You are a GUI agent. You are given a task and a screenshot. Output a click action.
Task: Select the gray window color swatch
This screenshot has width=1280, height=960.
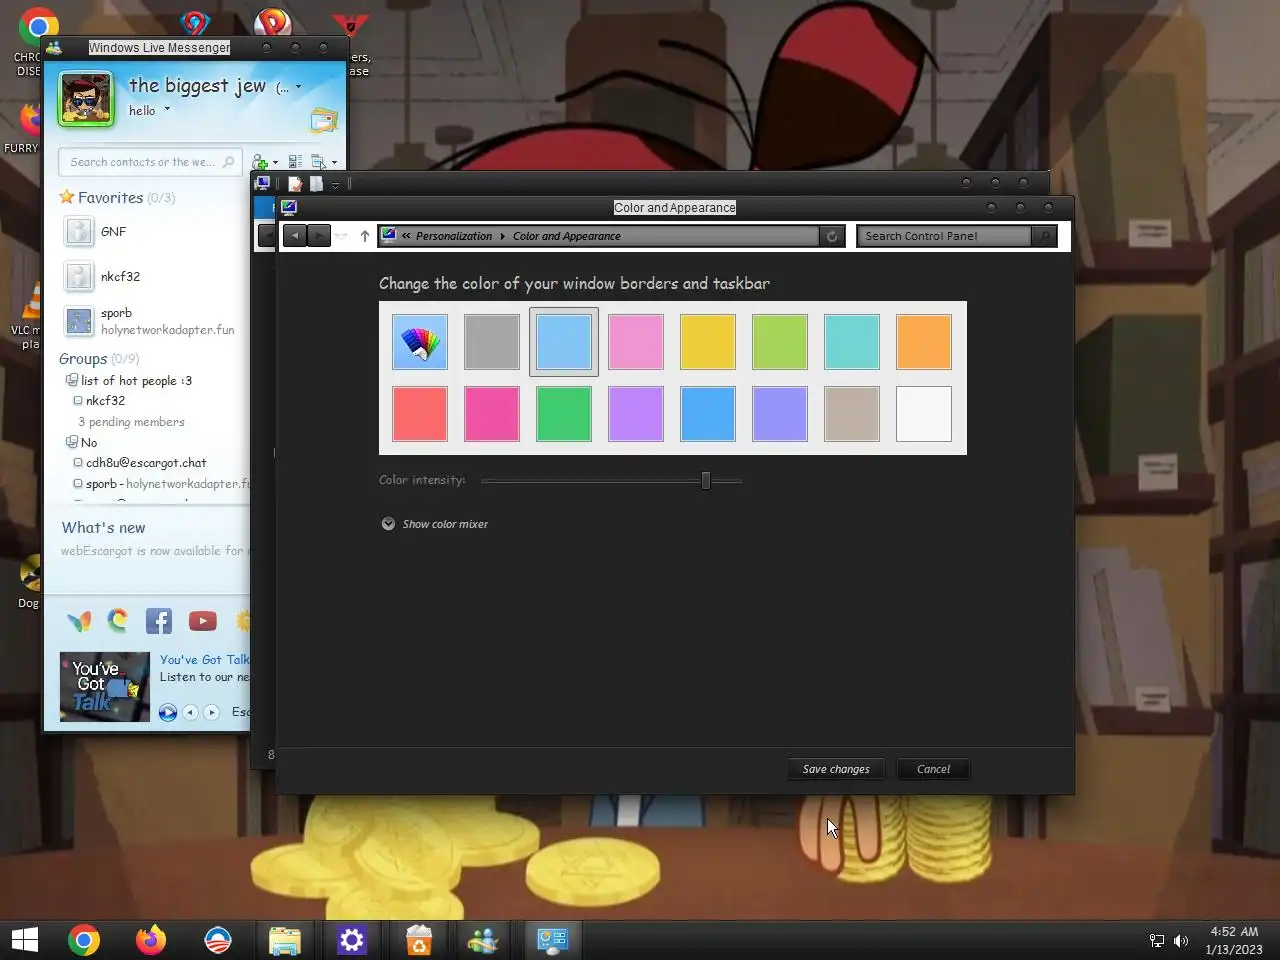pyautogui.click(x=492, y=342)
